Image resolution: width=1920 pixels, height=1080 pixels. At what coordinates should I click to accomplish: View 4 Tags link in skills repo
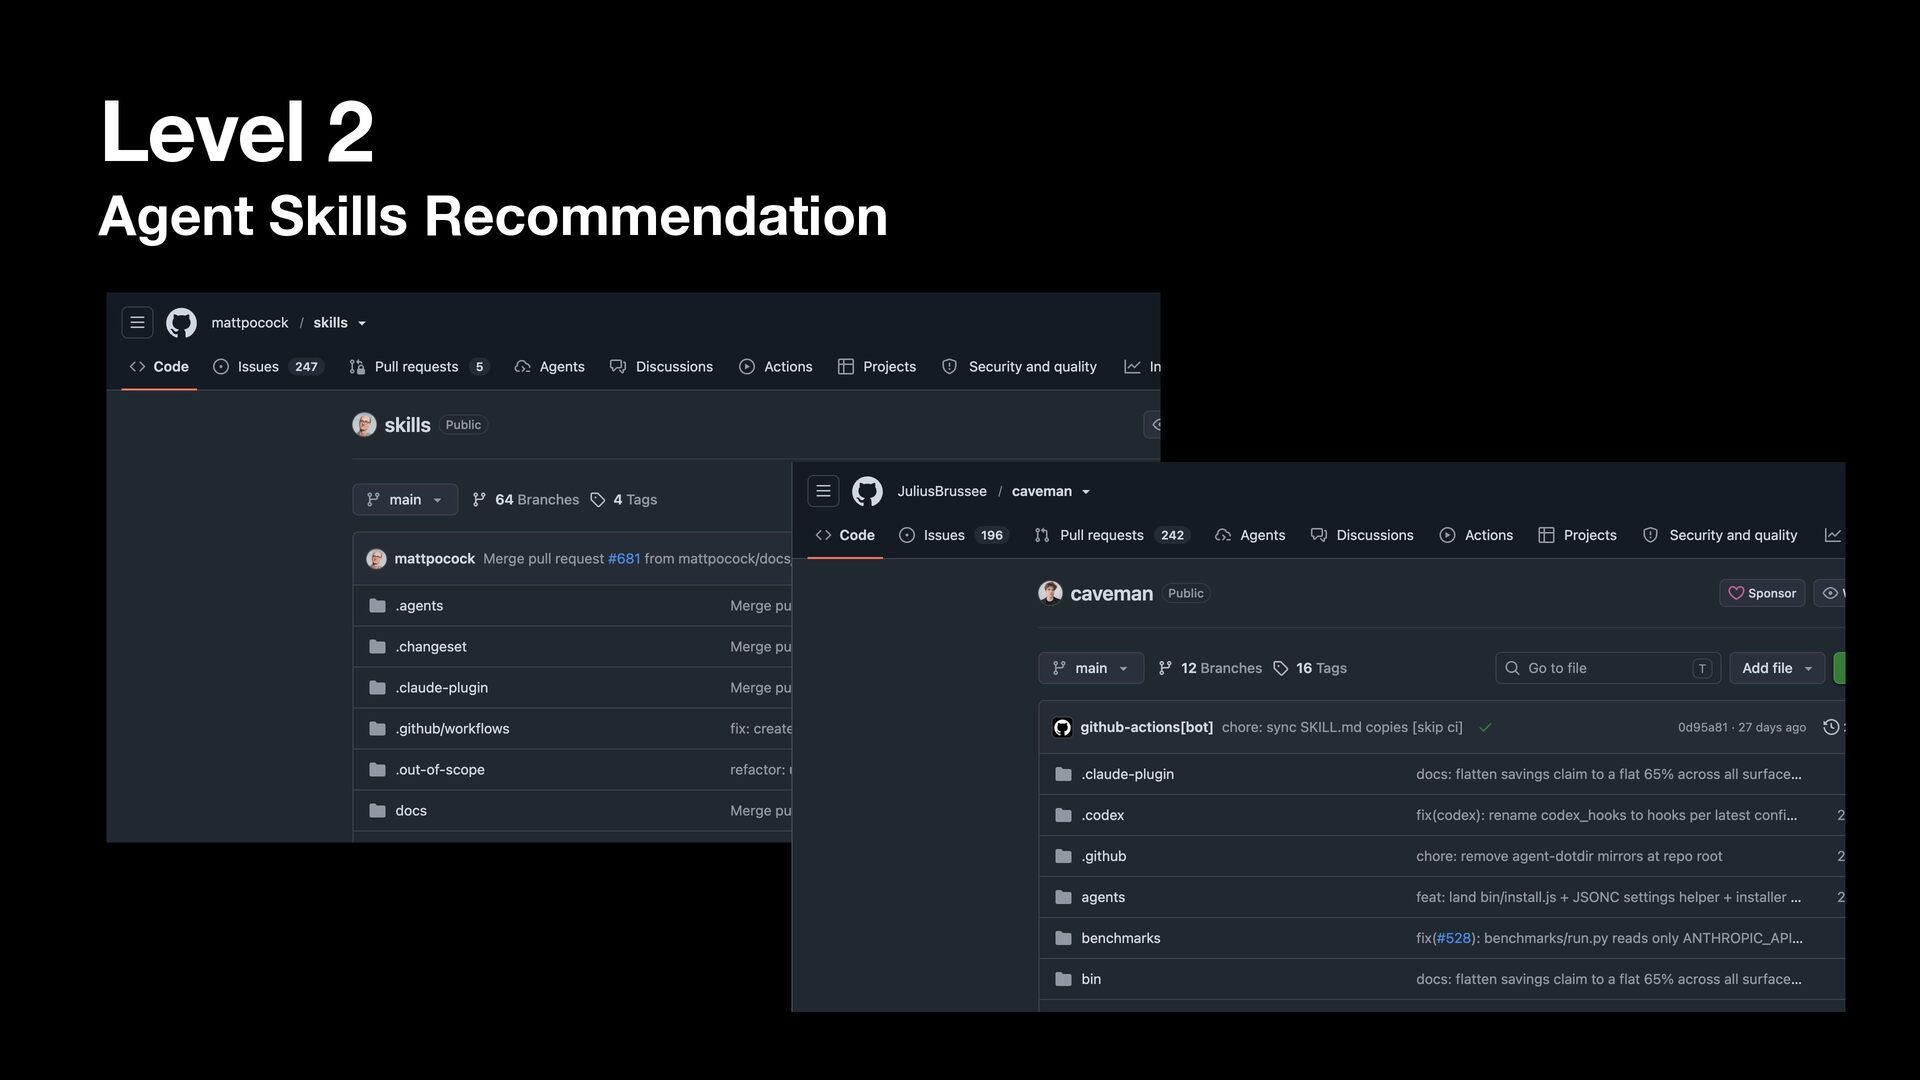pyautogui.click(x=624, y=500)
